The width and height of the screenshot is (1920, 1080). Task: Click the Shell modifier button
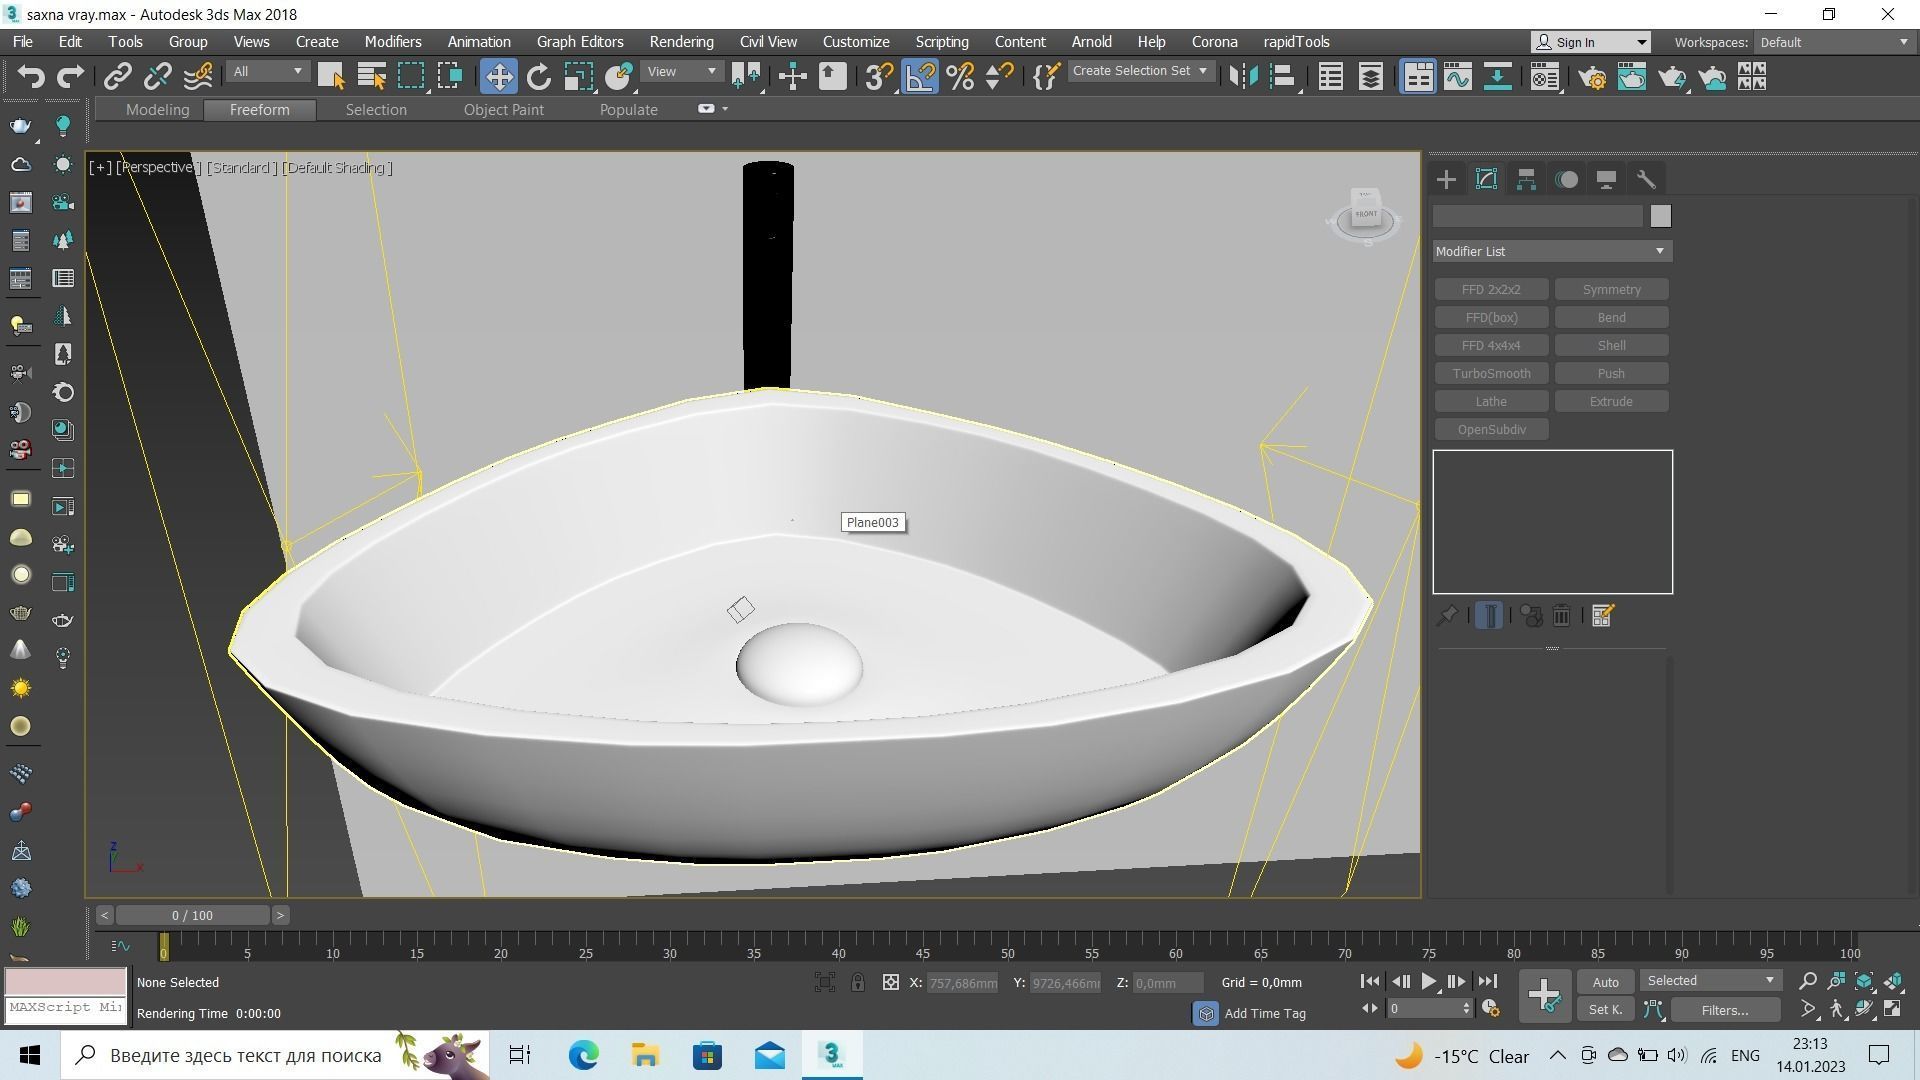(1611, 345)
